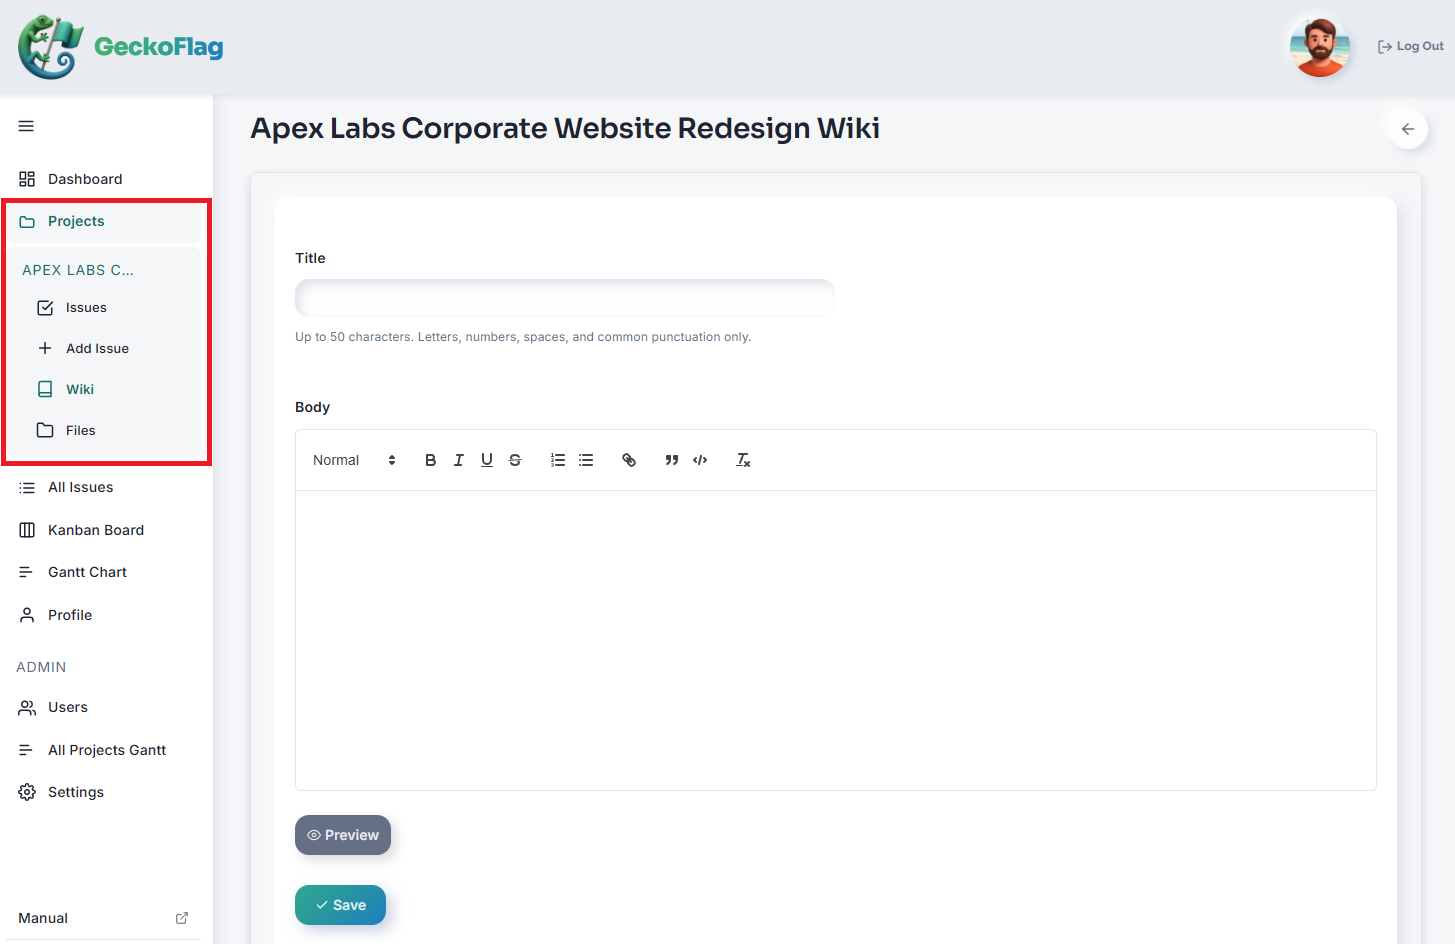Focus the Title input field
The image size is (1455, 944).
[565, 298]
